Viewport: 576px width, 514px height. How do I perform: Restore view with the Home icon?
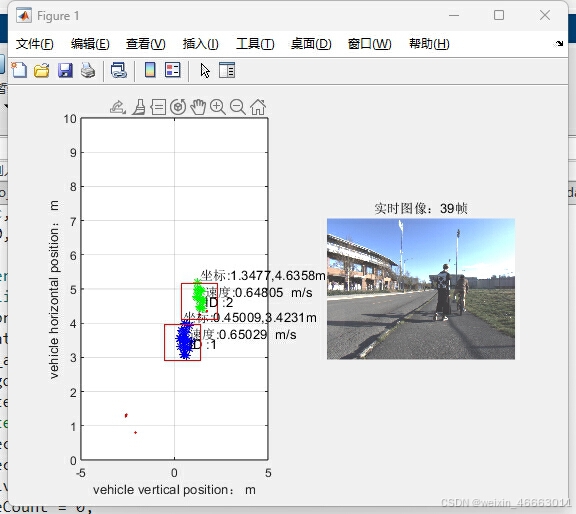pyautogui.click(x=258, y=107)
